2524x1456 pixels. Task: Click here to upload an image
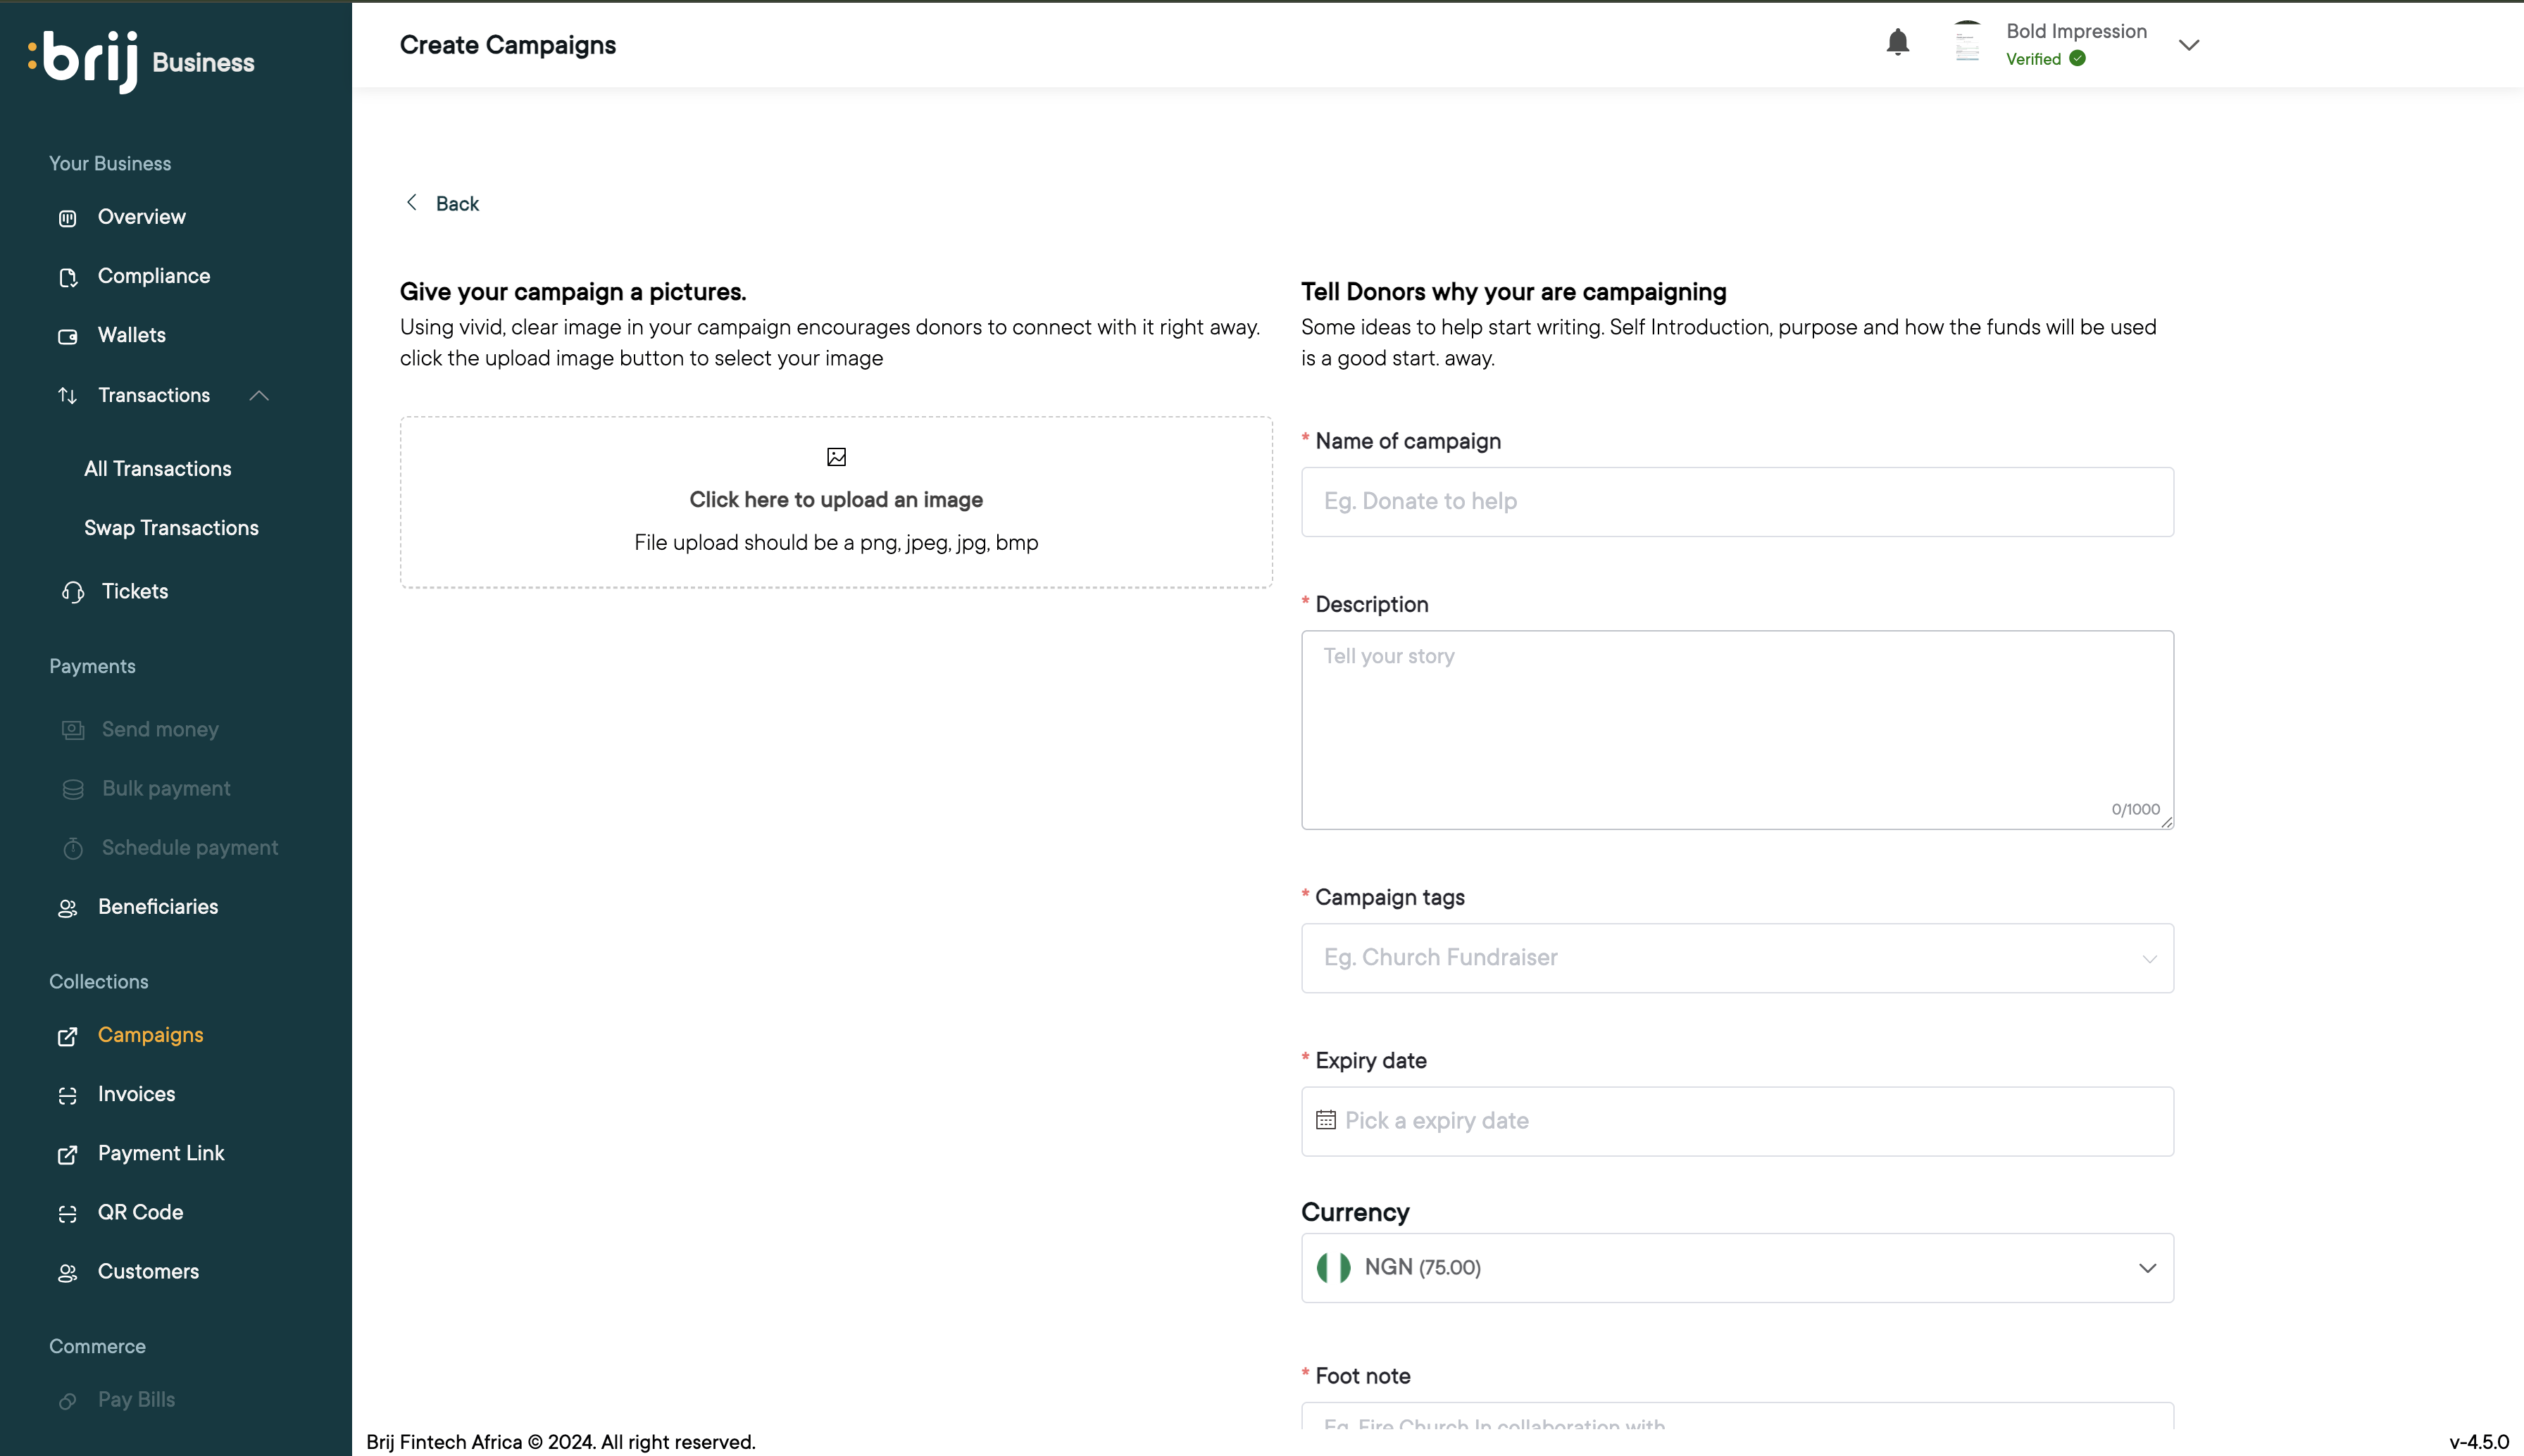point(836,500)
